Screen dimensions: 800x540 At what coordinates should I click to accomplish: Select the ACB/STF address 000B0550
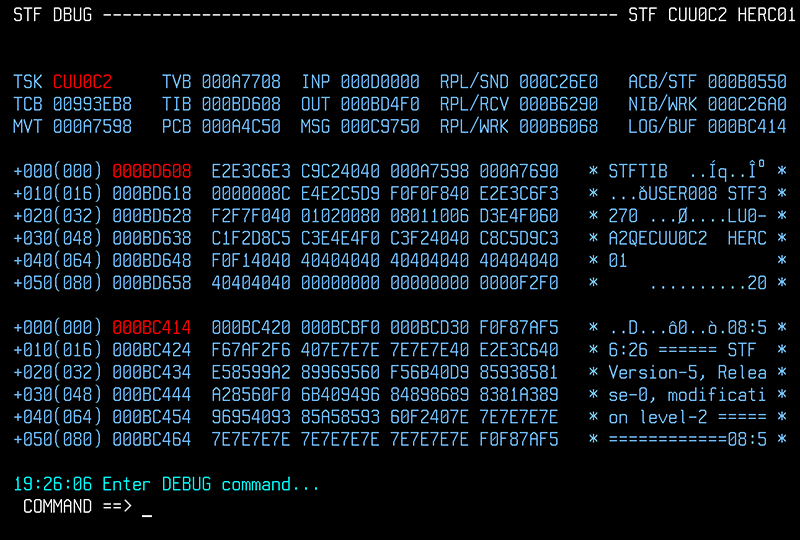pos(747,81)
